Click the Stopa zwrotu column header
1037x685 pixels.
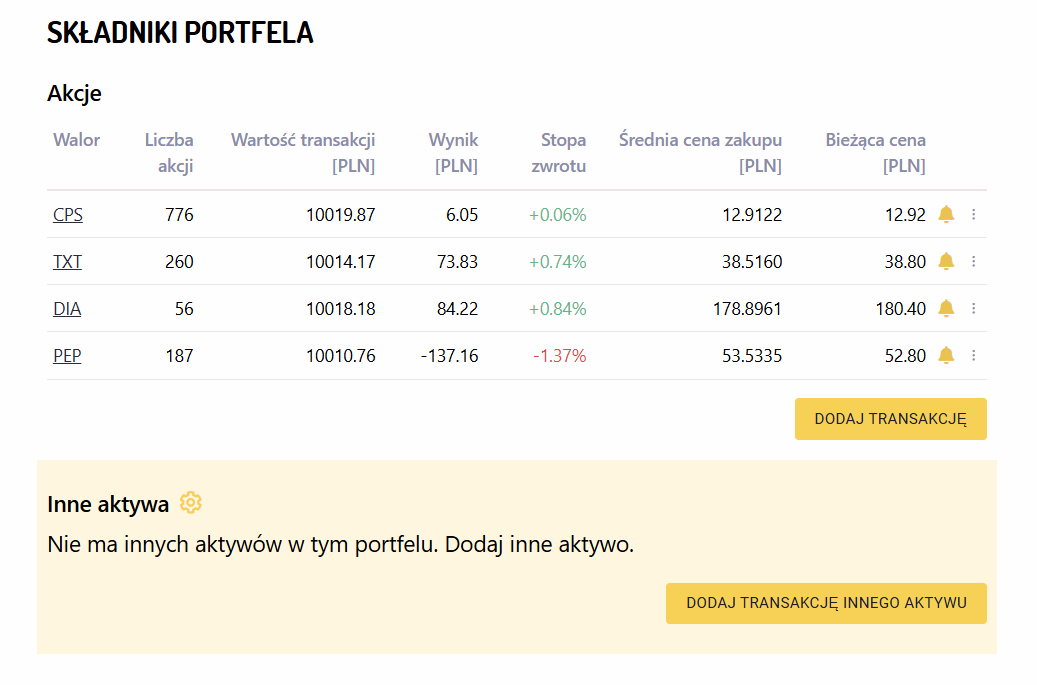pyautogui.click(x=562, y=153)
